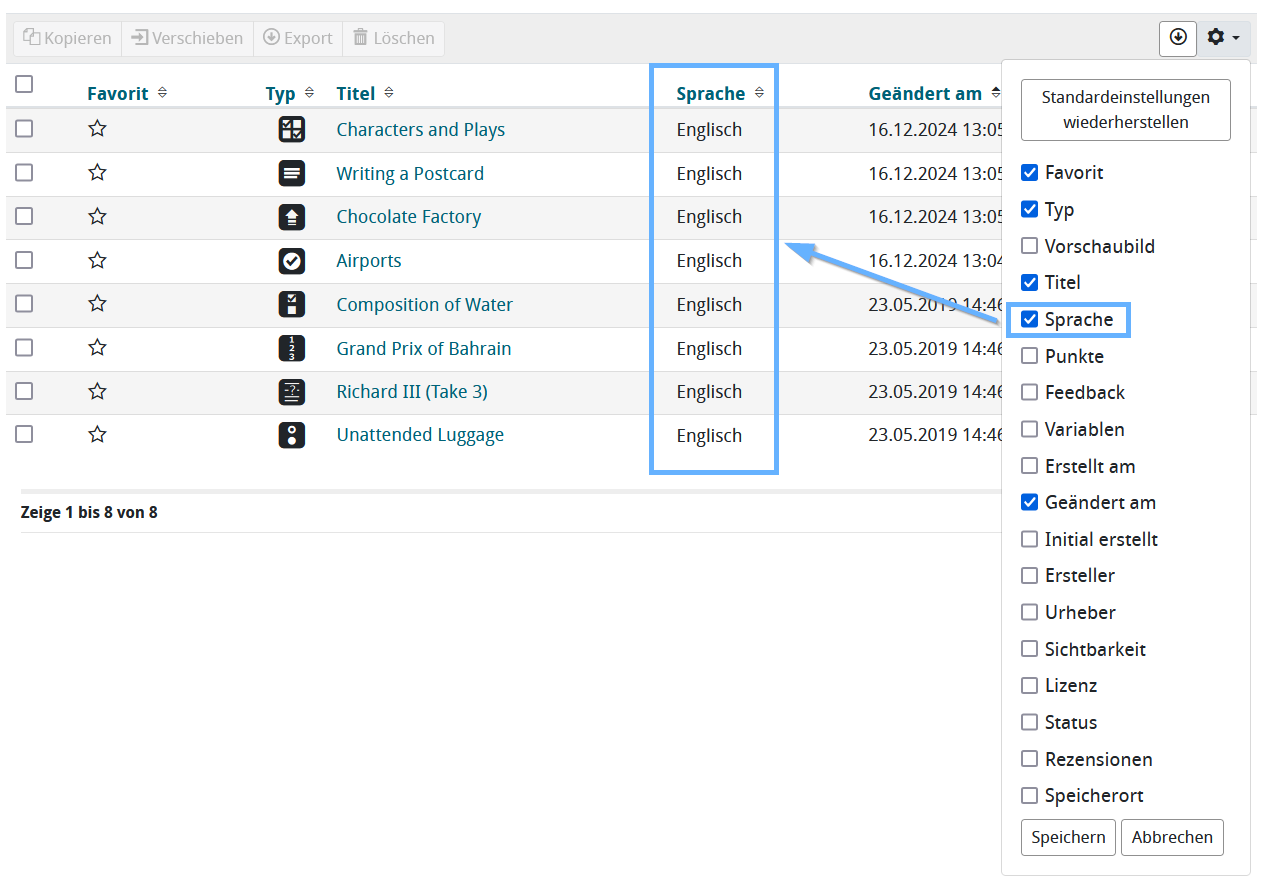Click the download icon button in toolbar
This screenshot has width=1265, height=886.
1178,38
